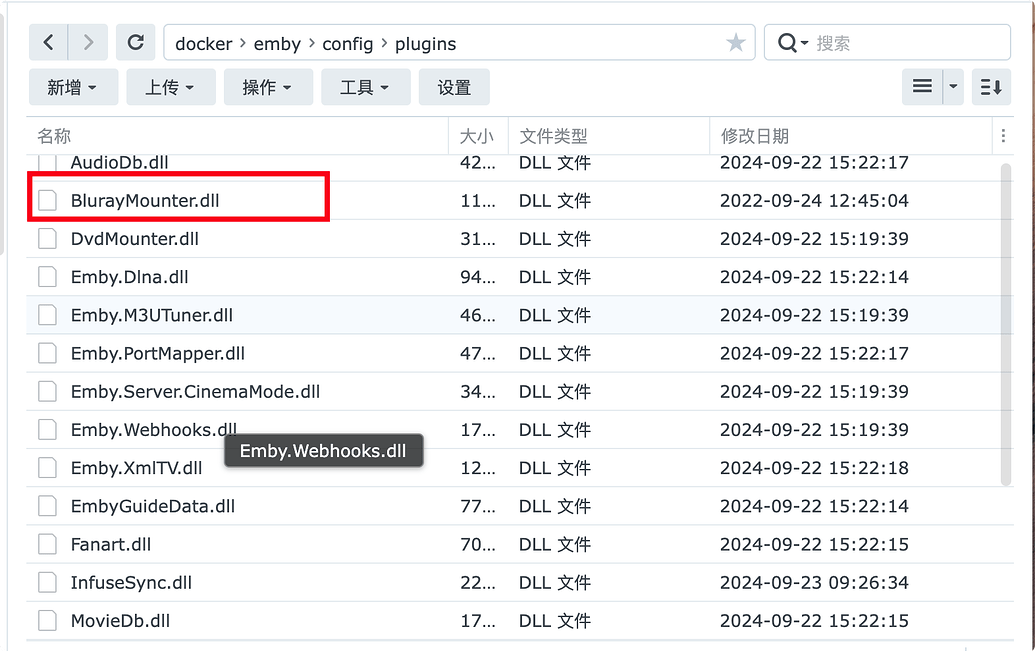Open the 操作 dropdown menu
This screenshot has height=651, width=1035.
[x=268, y=86]
